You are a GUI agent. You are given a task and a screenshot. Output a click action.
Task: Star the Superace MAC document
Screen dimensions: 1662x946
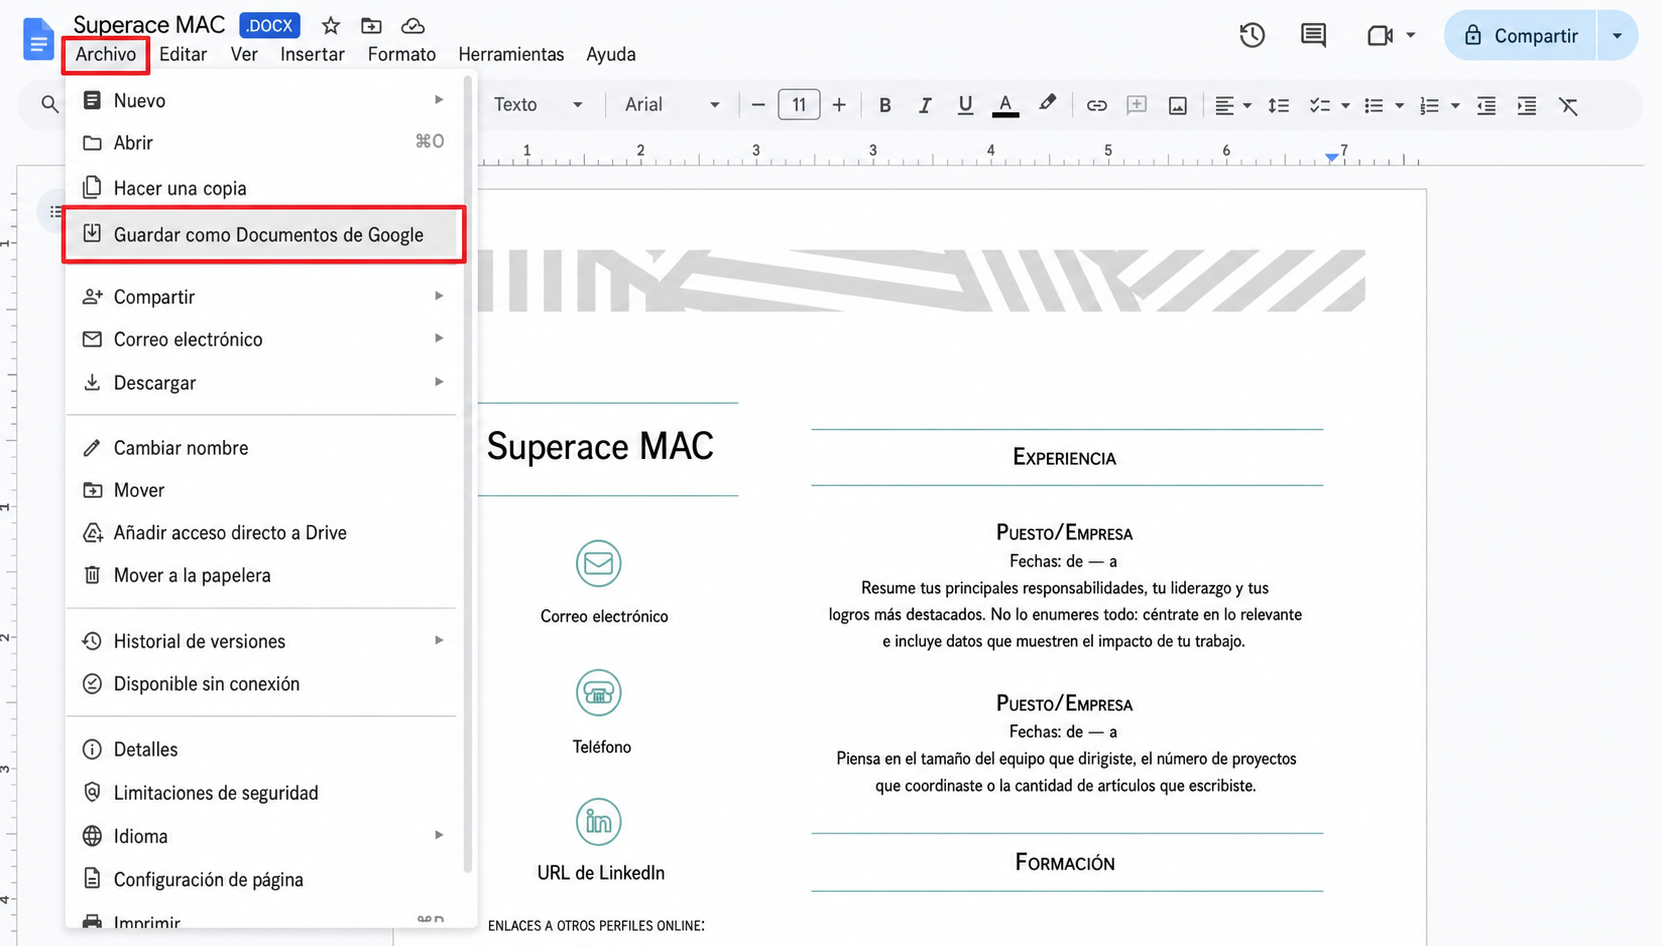point(331,26)
